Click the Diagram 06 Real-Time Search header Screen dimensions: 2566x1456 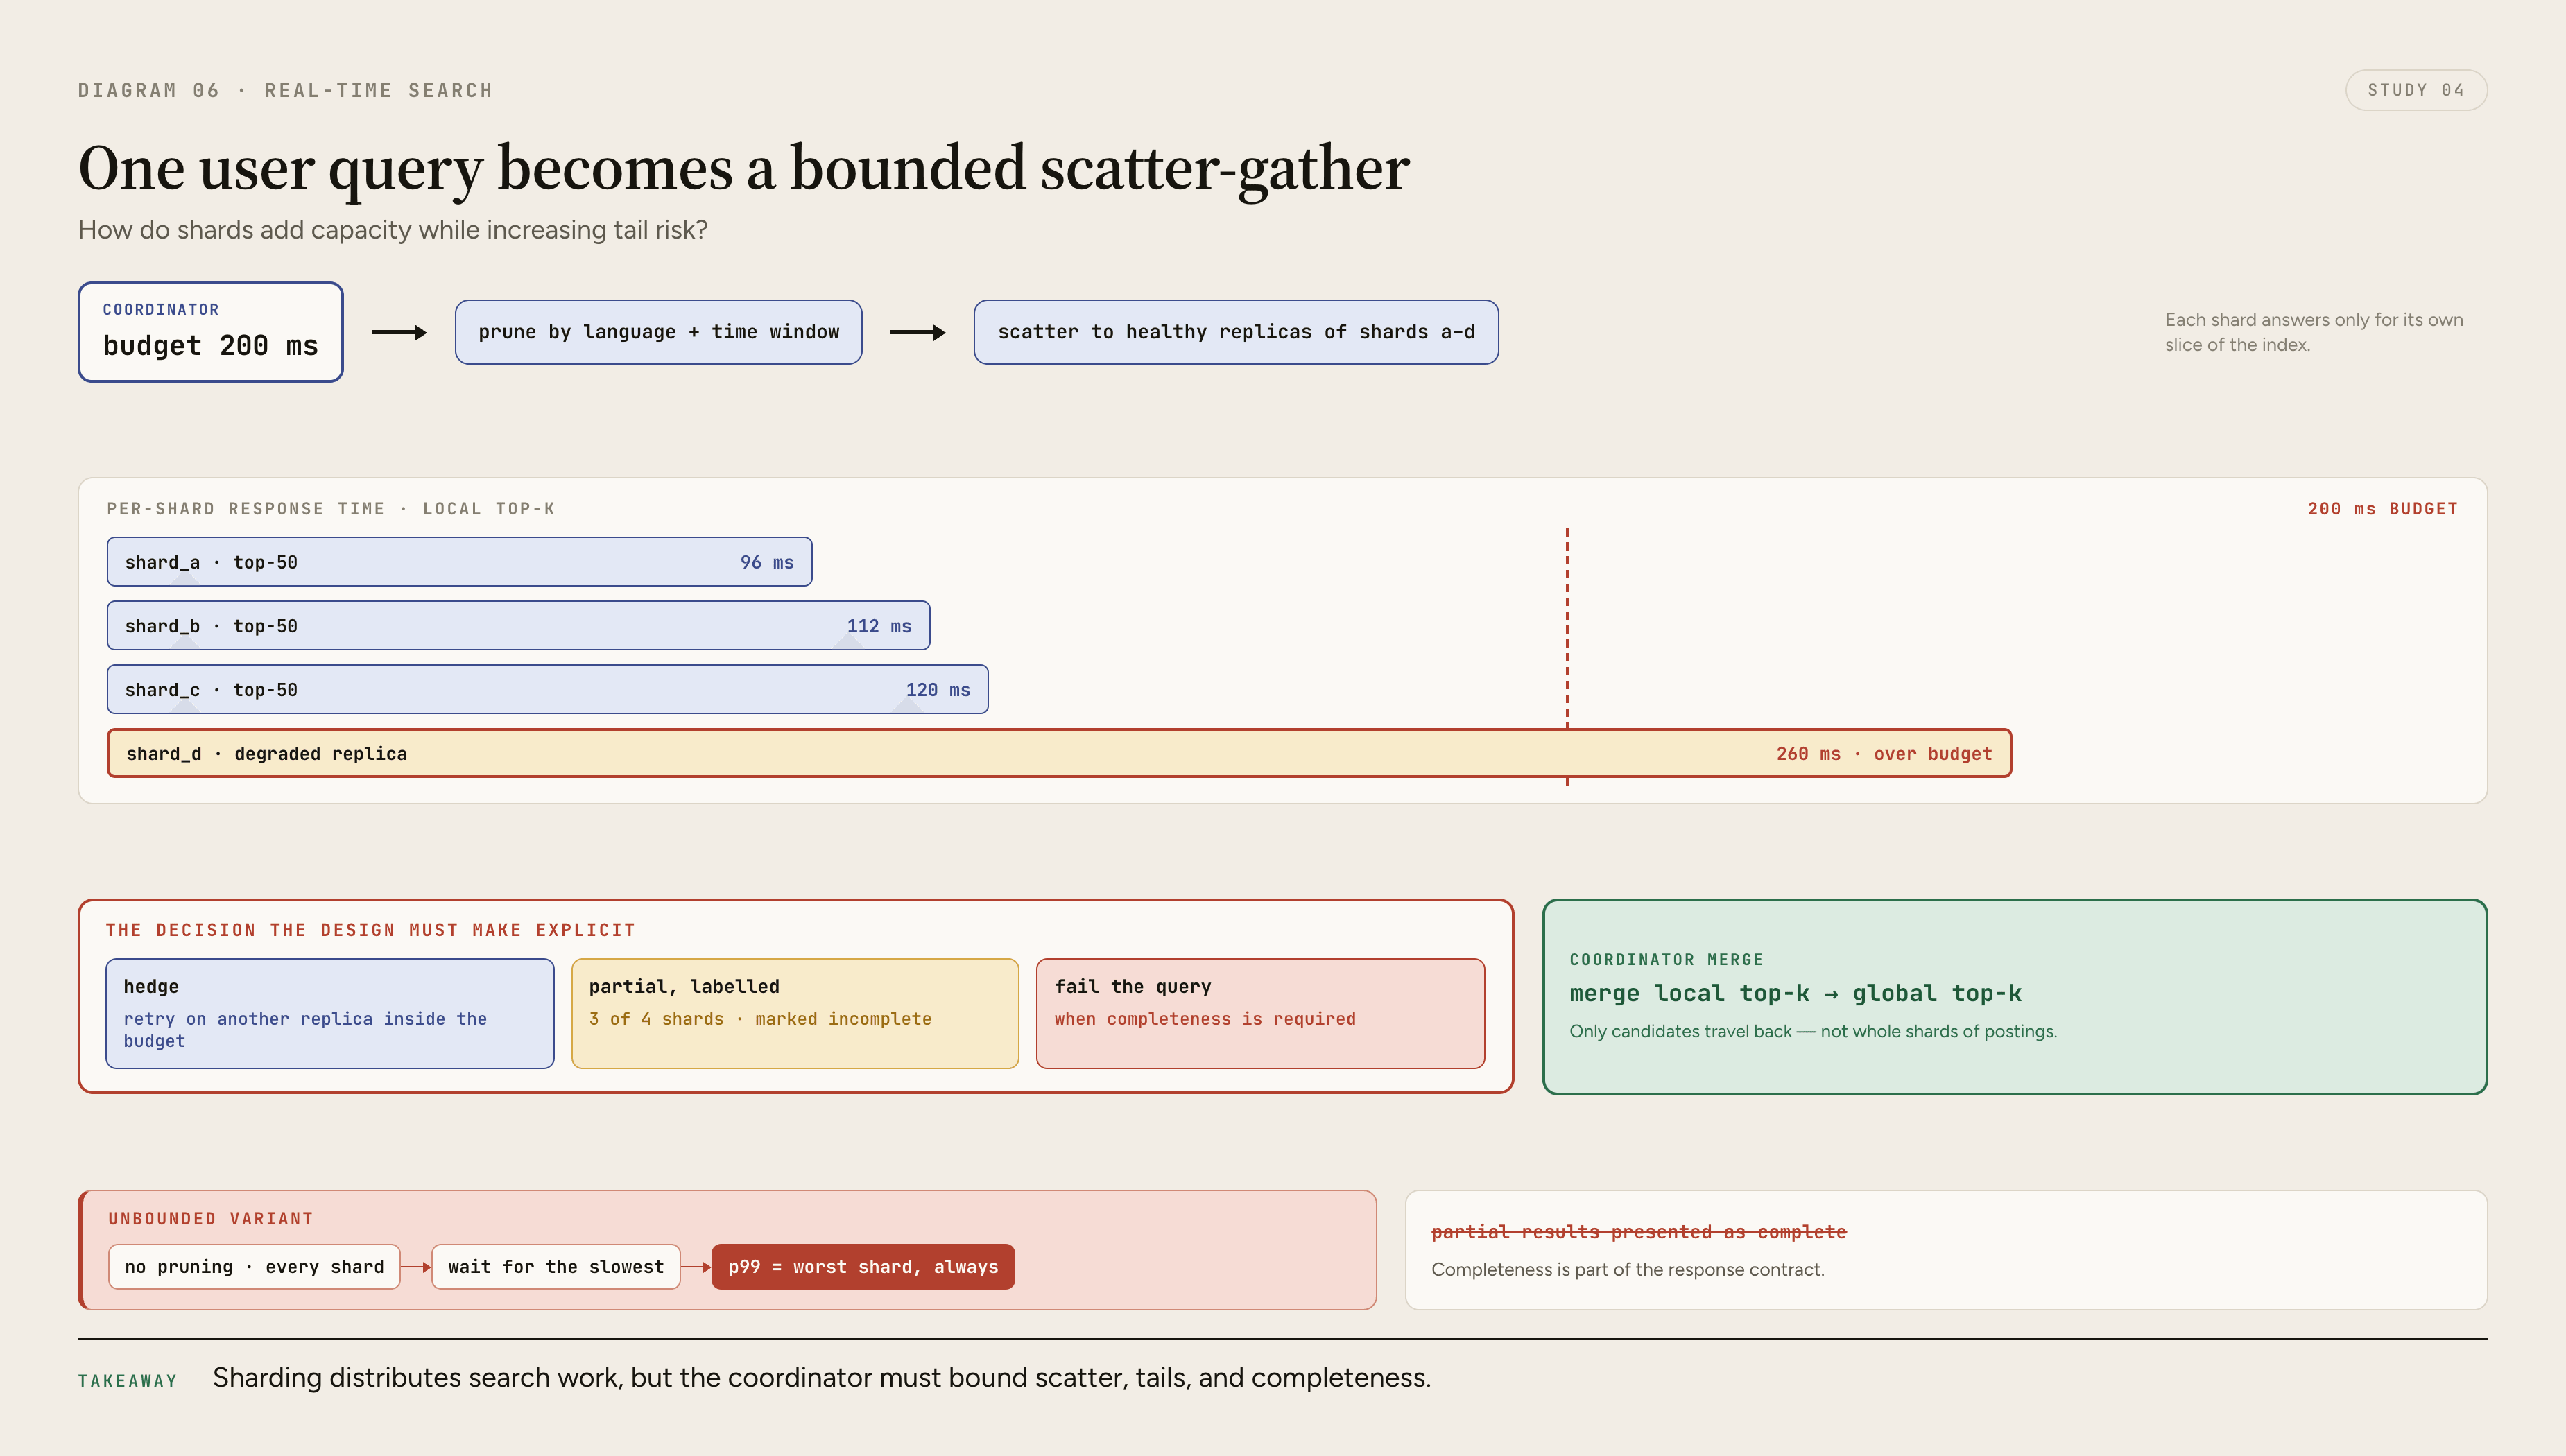coord(286,91)
